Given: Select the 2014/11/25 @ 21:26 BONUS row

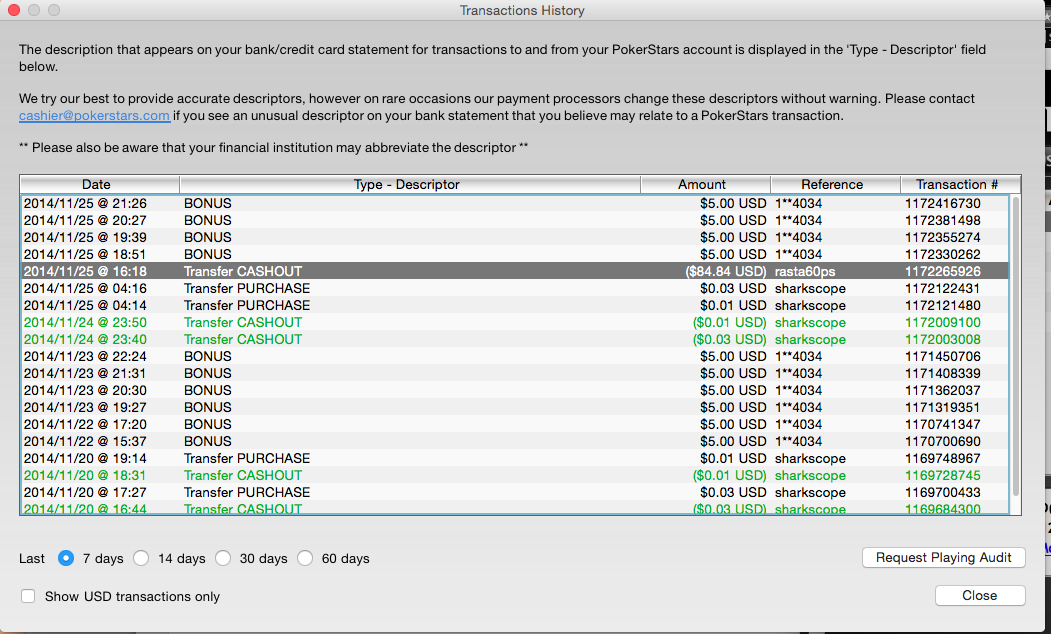Looking at the screenshot, I should (x=515, y=203).
